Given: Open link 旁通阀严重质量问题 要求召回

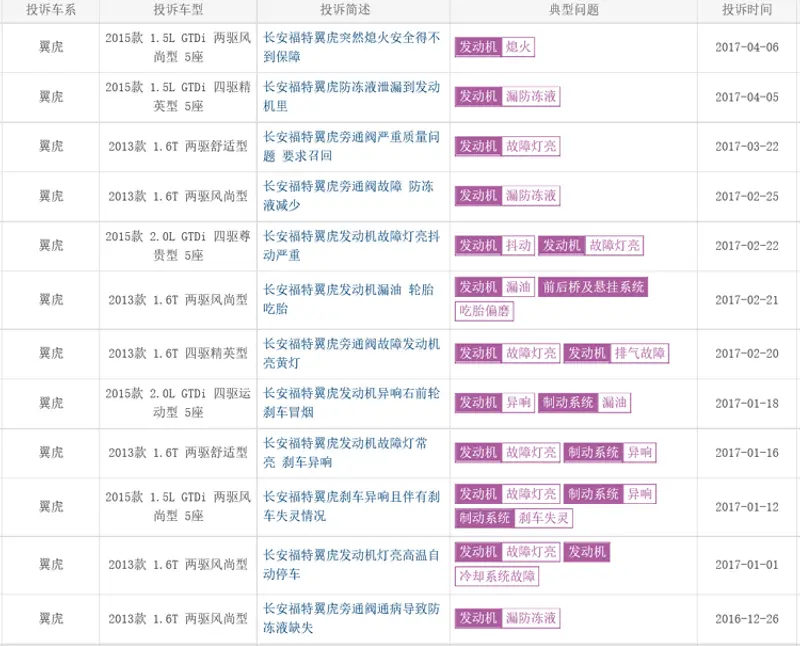Looking at the screenshot, I should click(x=352, y=146).
